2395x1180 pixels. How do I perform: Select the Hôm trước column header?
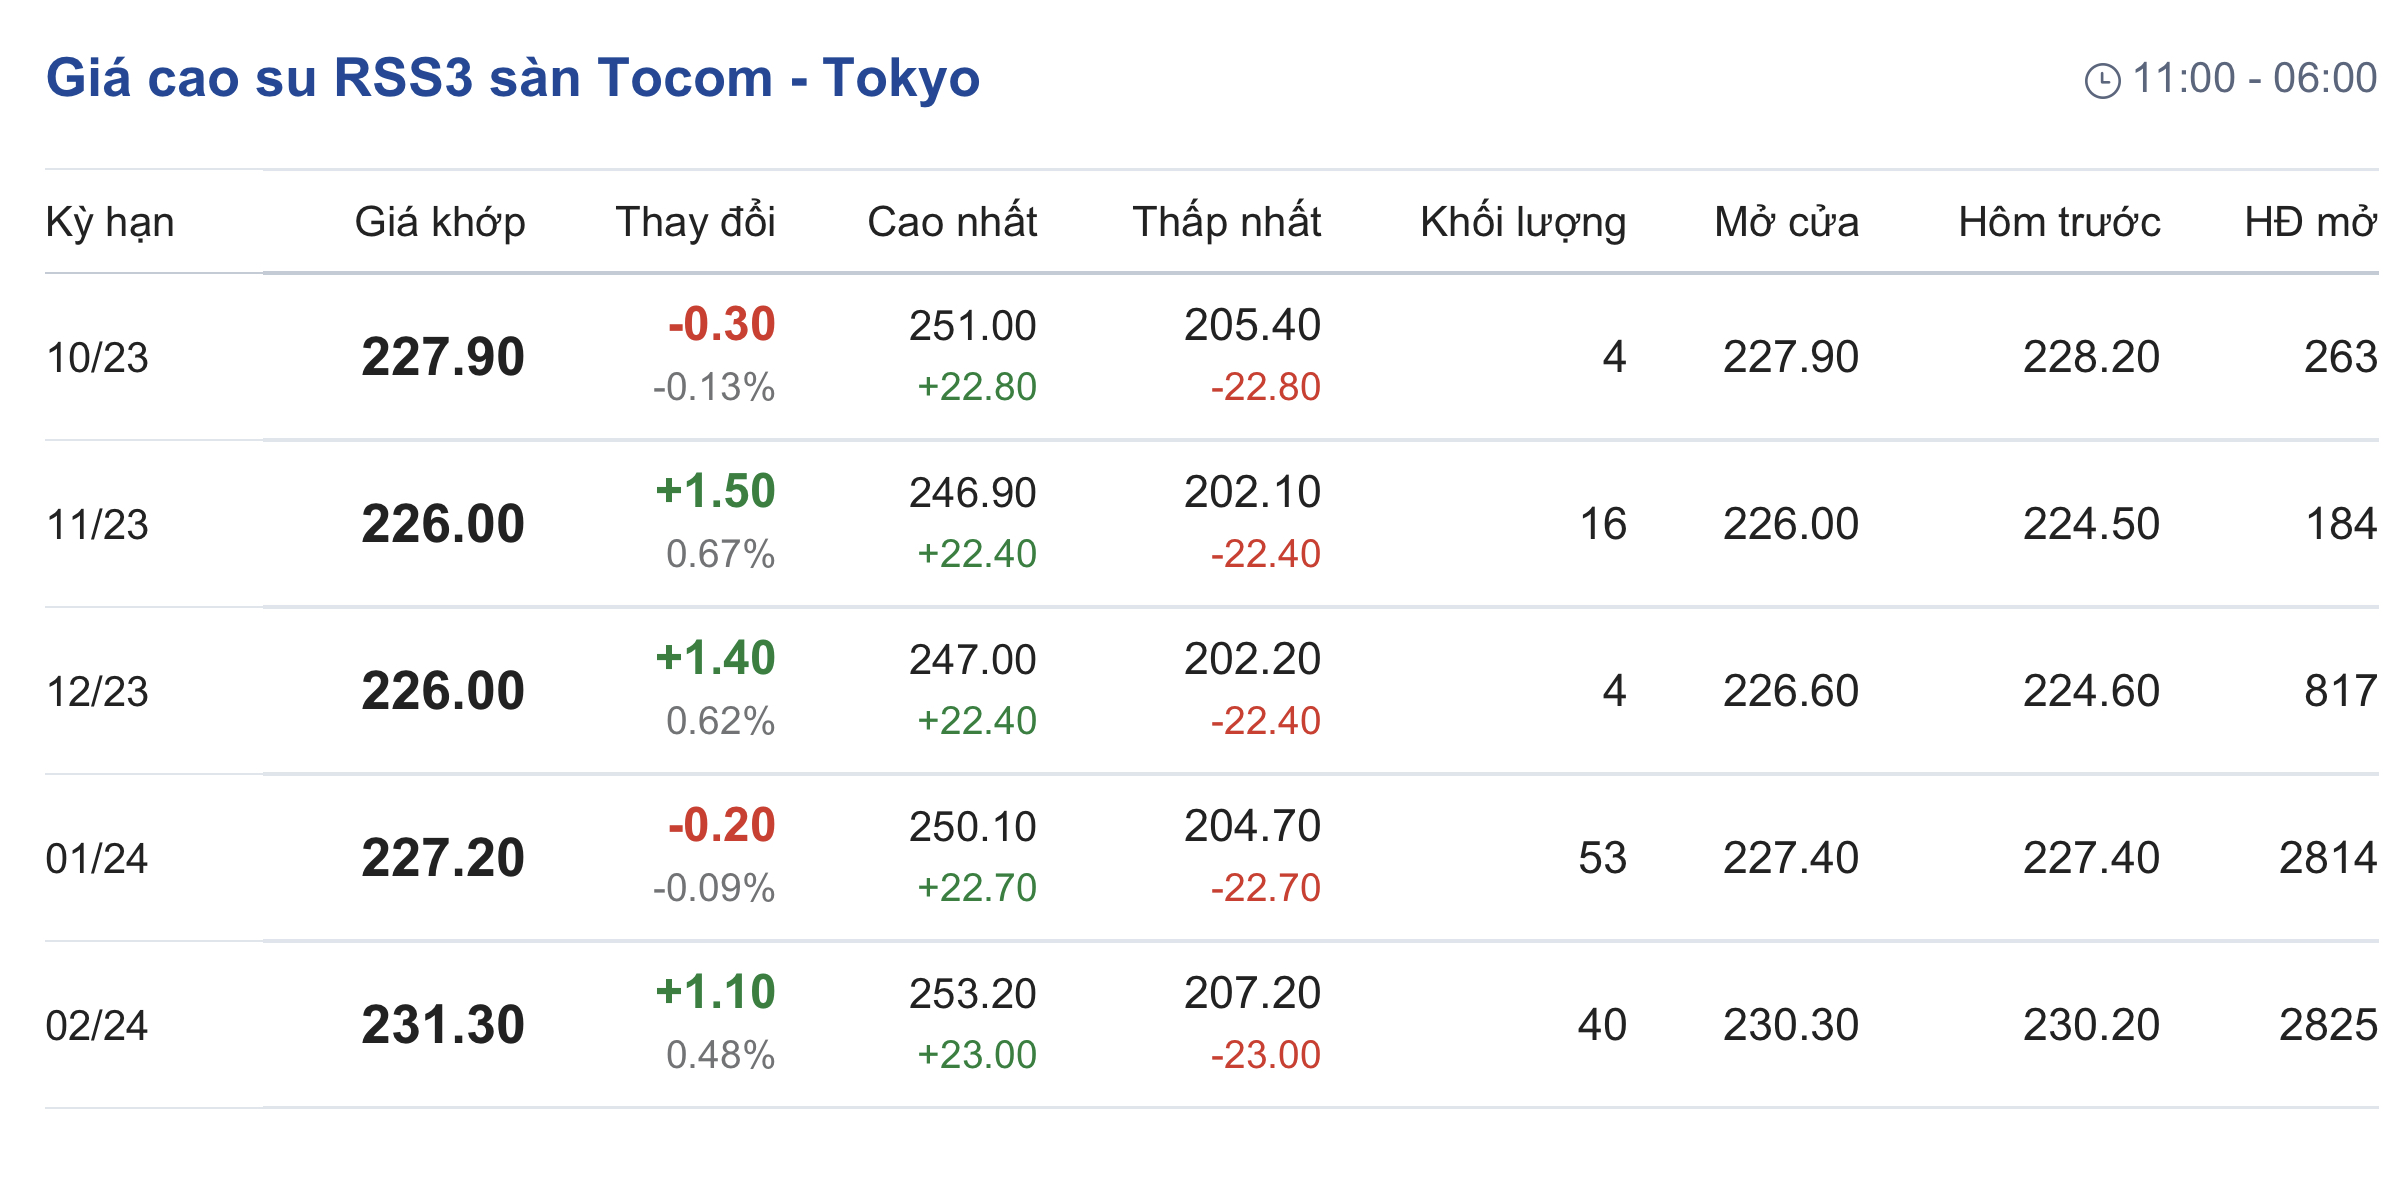(2059, 222)
